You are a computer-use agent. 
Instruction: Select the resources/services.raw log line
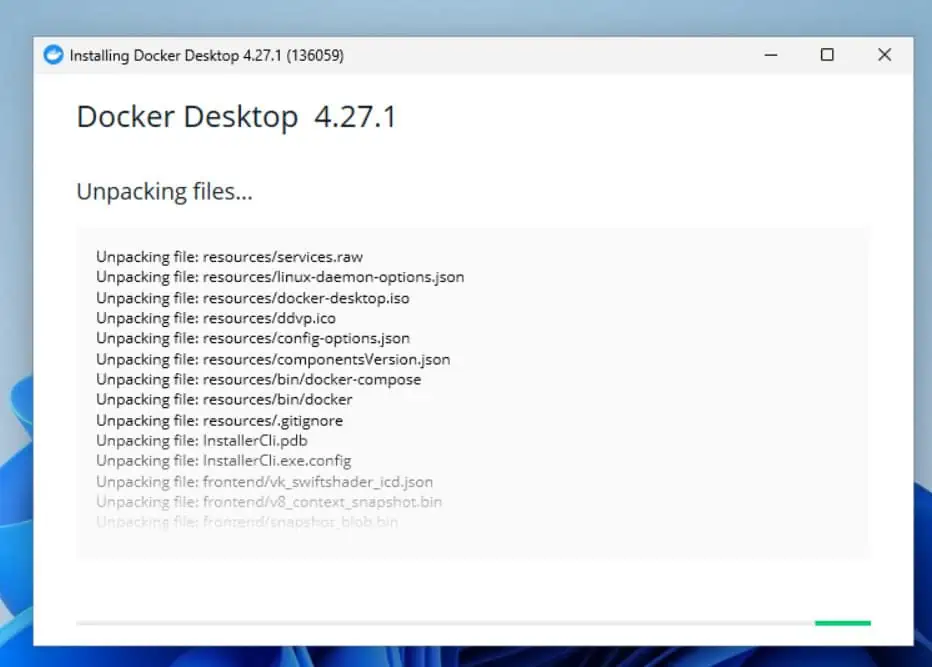229,257
